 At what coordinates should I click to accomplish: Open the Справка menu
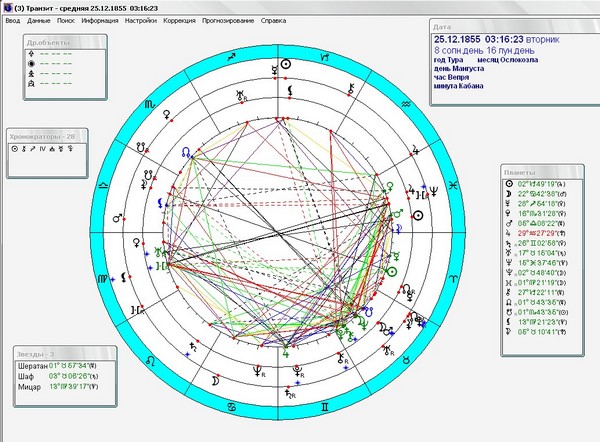(x=273, y=21)
